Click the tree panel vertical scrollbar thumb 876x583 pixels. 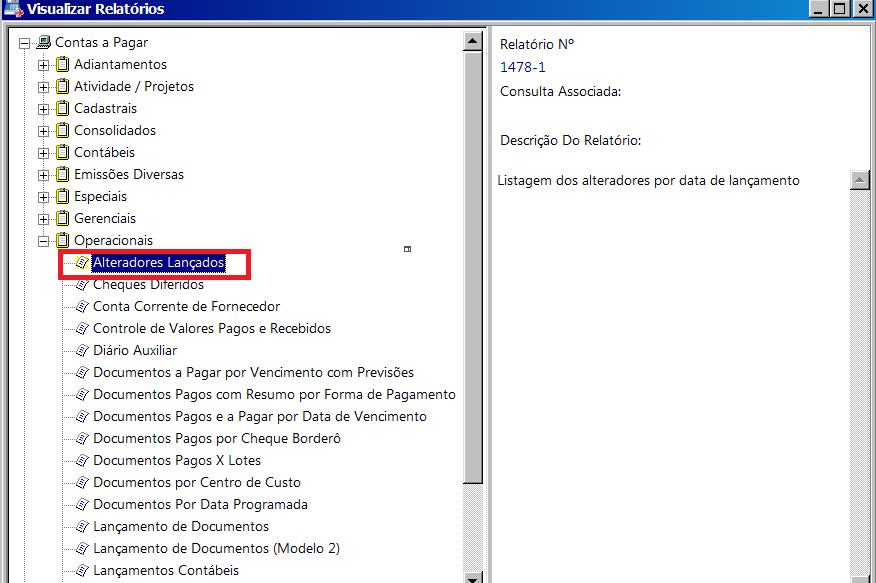pos(473,267)
